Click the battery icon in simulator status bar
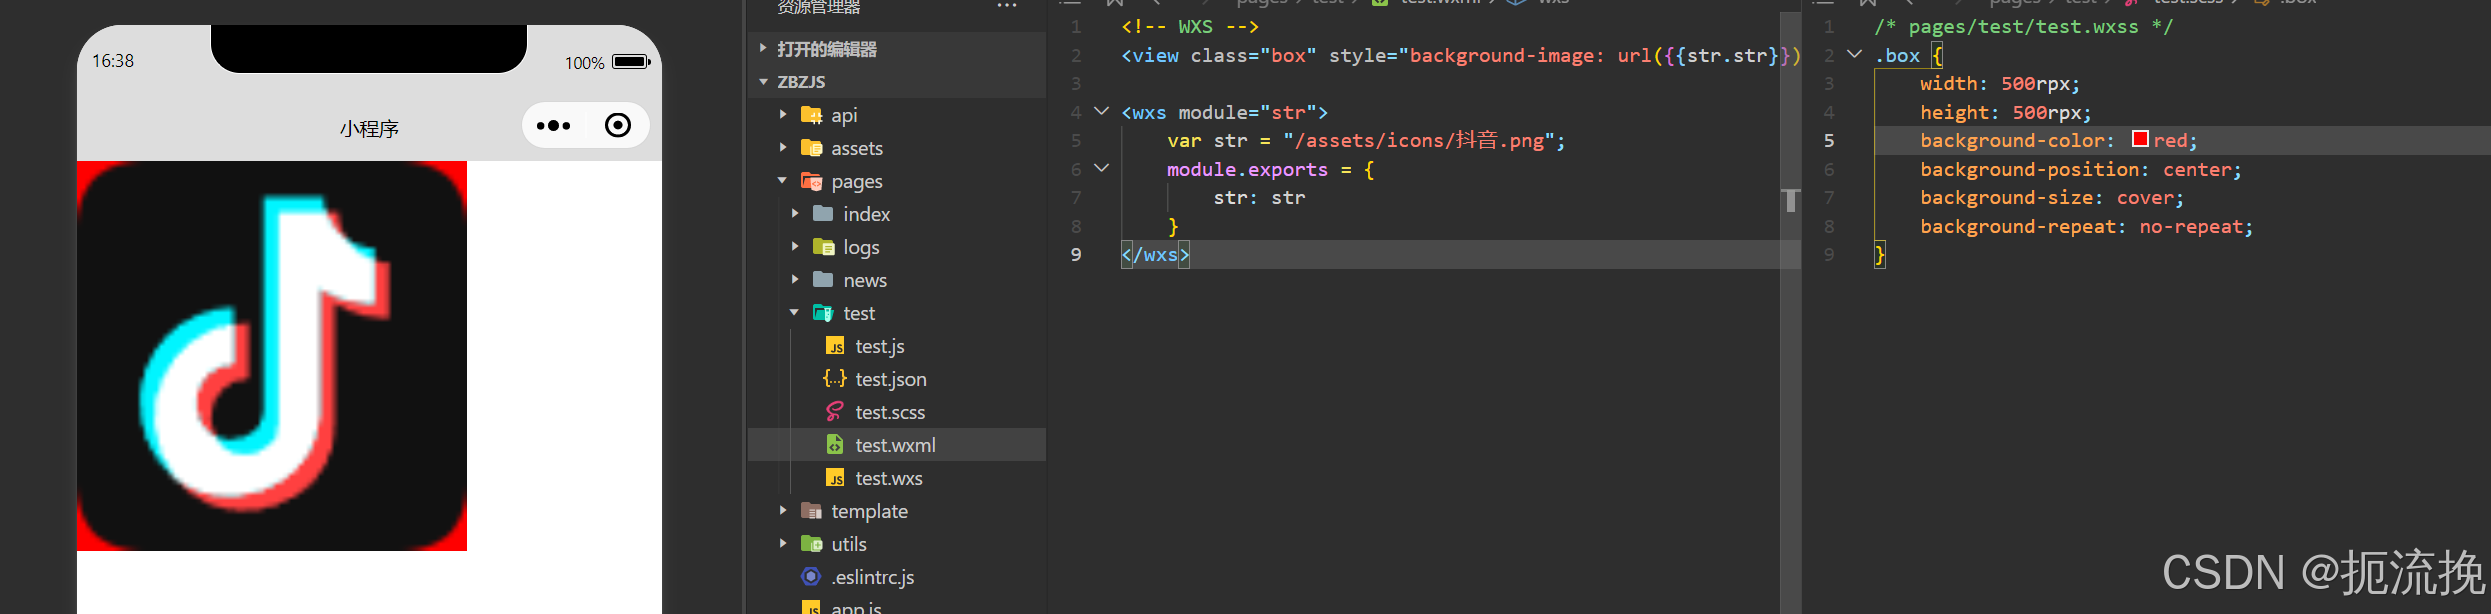 [x=631, y=62]
